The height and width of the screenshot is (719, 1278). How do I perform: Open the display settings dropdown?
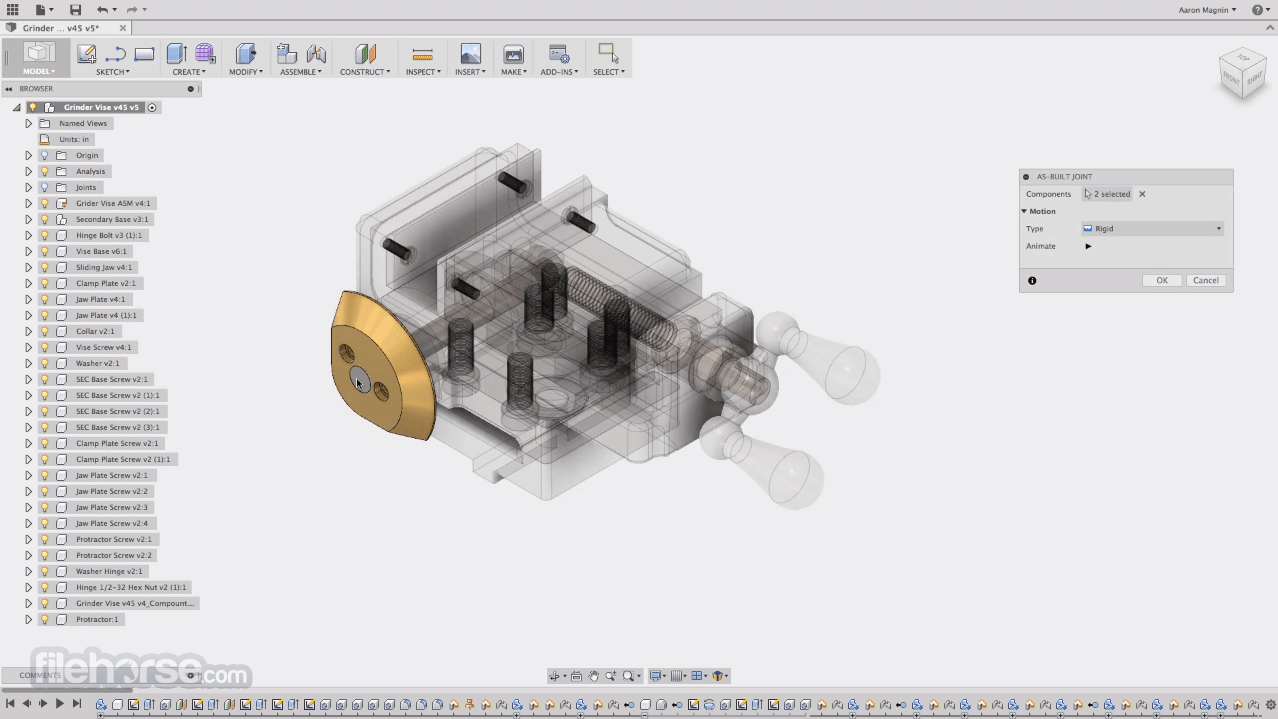point(659,676)
